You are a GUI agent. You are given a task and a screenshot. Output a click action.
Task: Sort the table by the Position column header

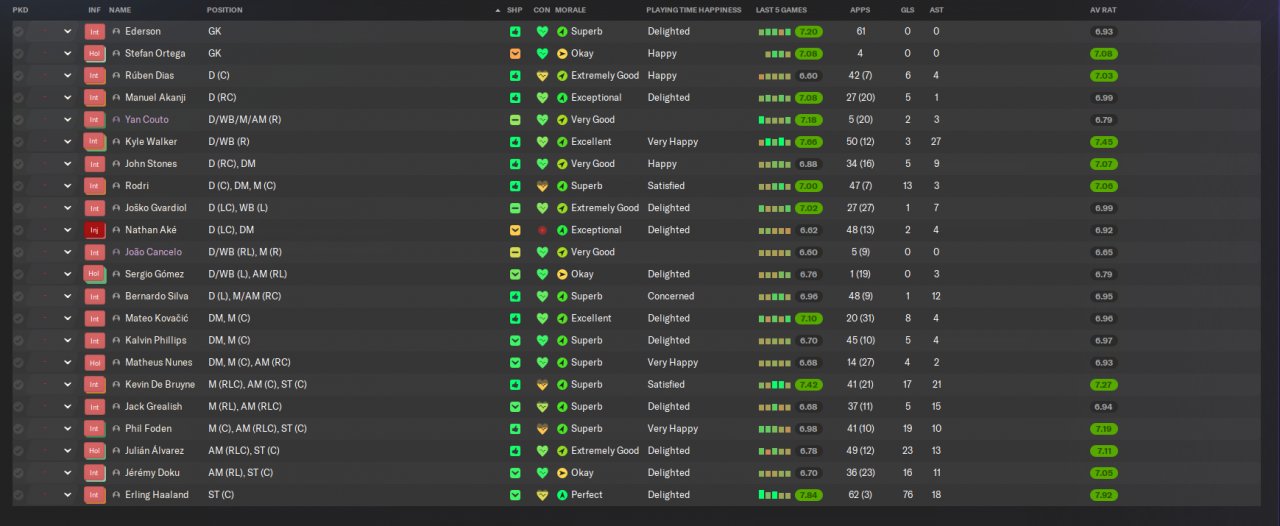pyautogui.click(x=224, y=10)
